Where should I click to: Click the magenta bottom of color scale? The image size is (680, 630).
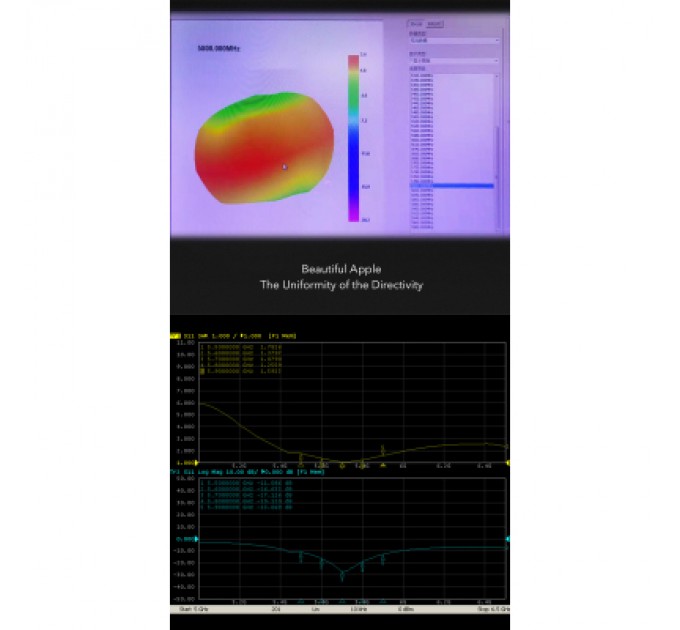pos(352,215)
